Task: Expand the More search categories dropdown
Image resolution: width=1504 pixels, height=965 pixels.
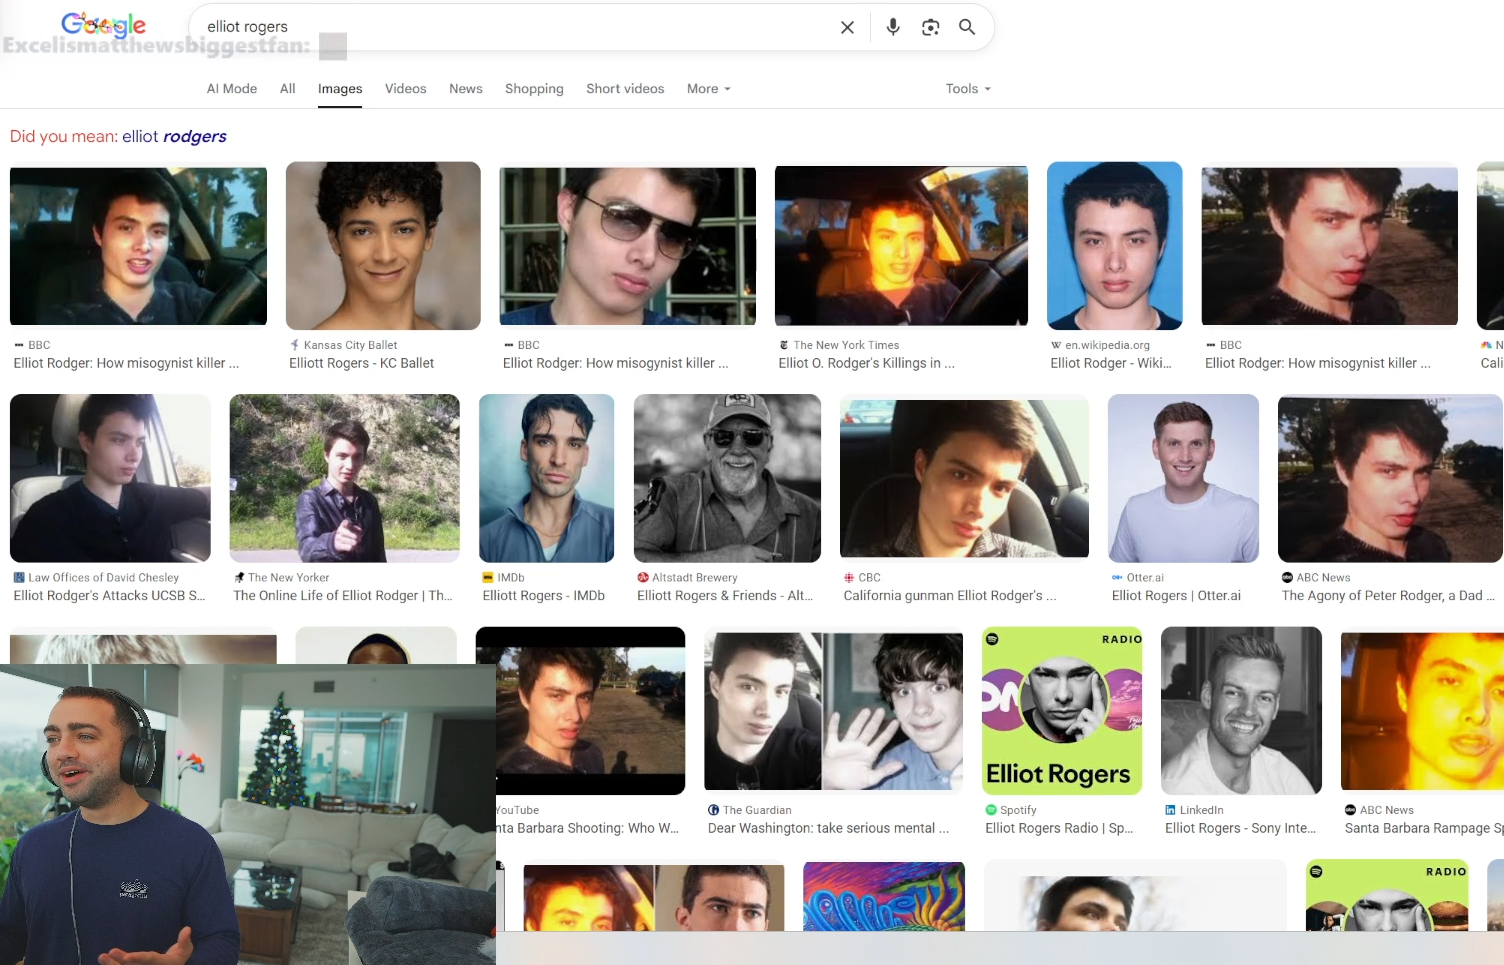Action: click(x=709, y=88)
